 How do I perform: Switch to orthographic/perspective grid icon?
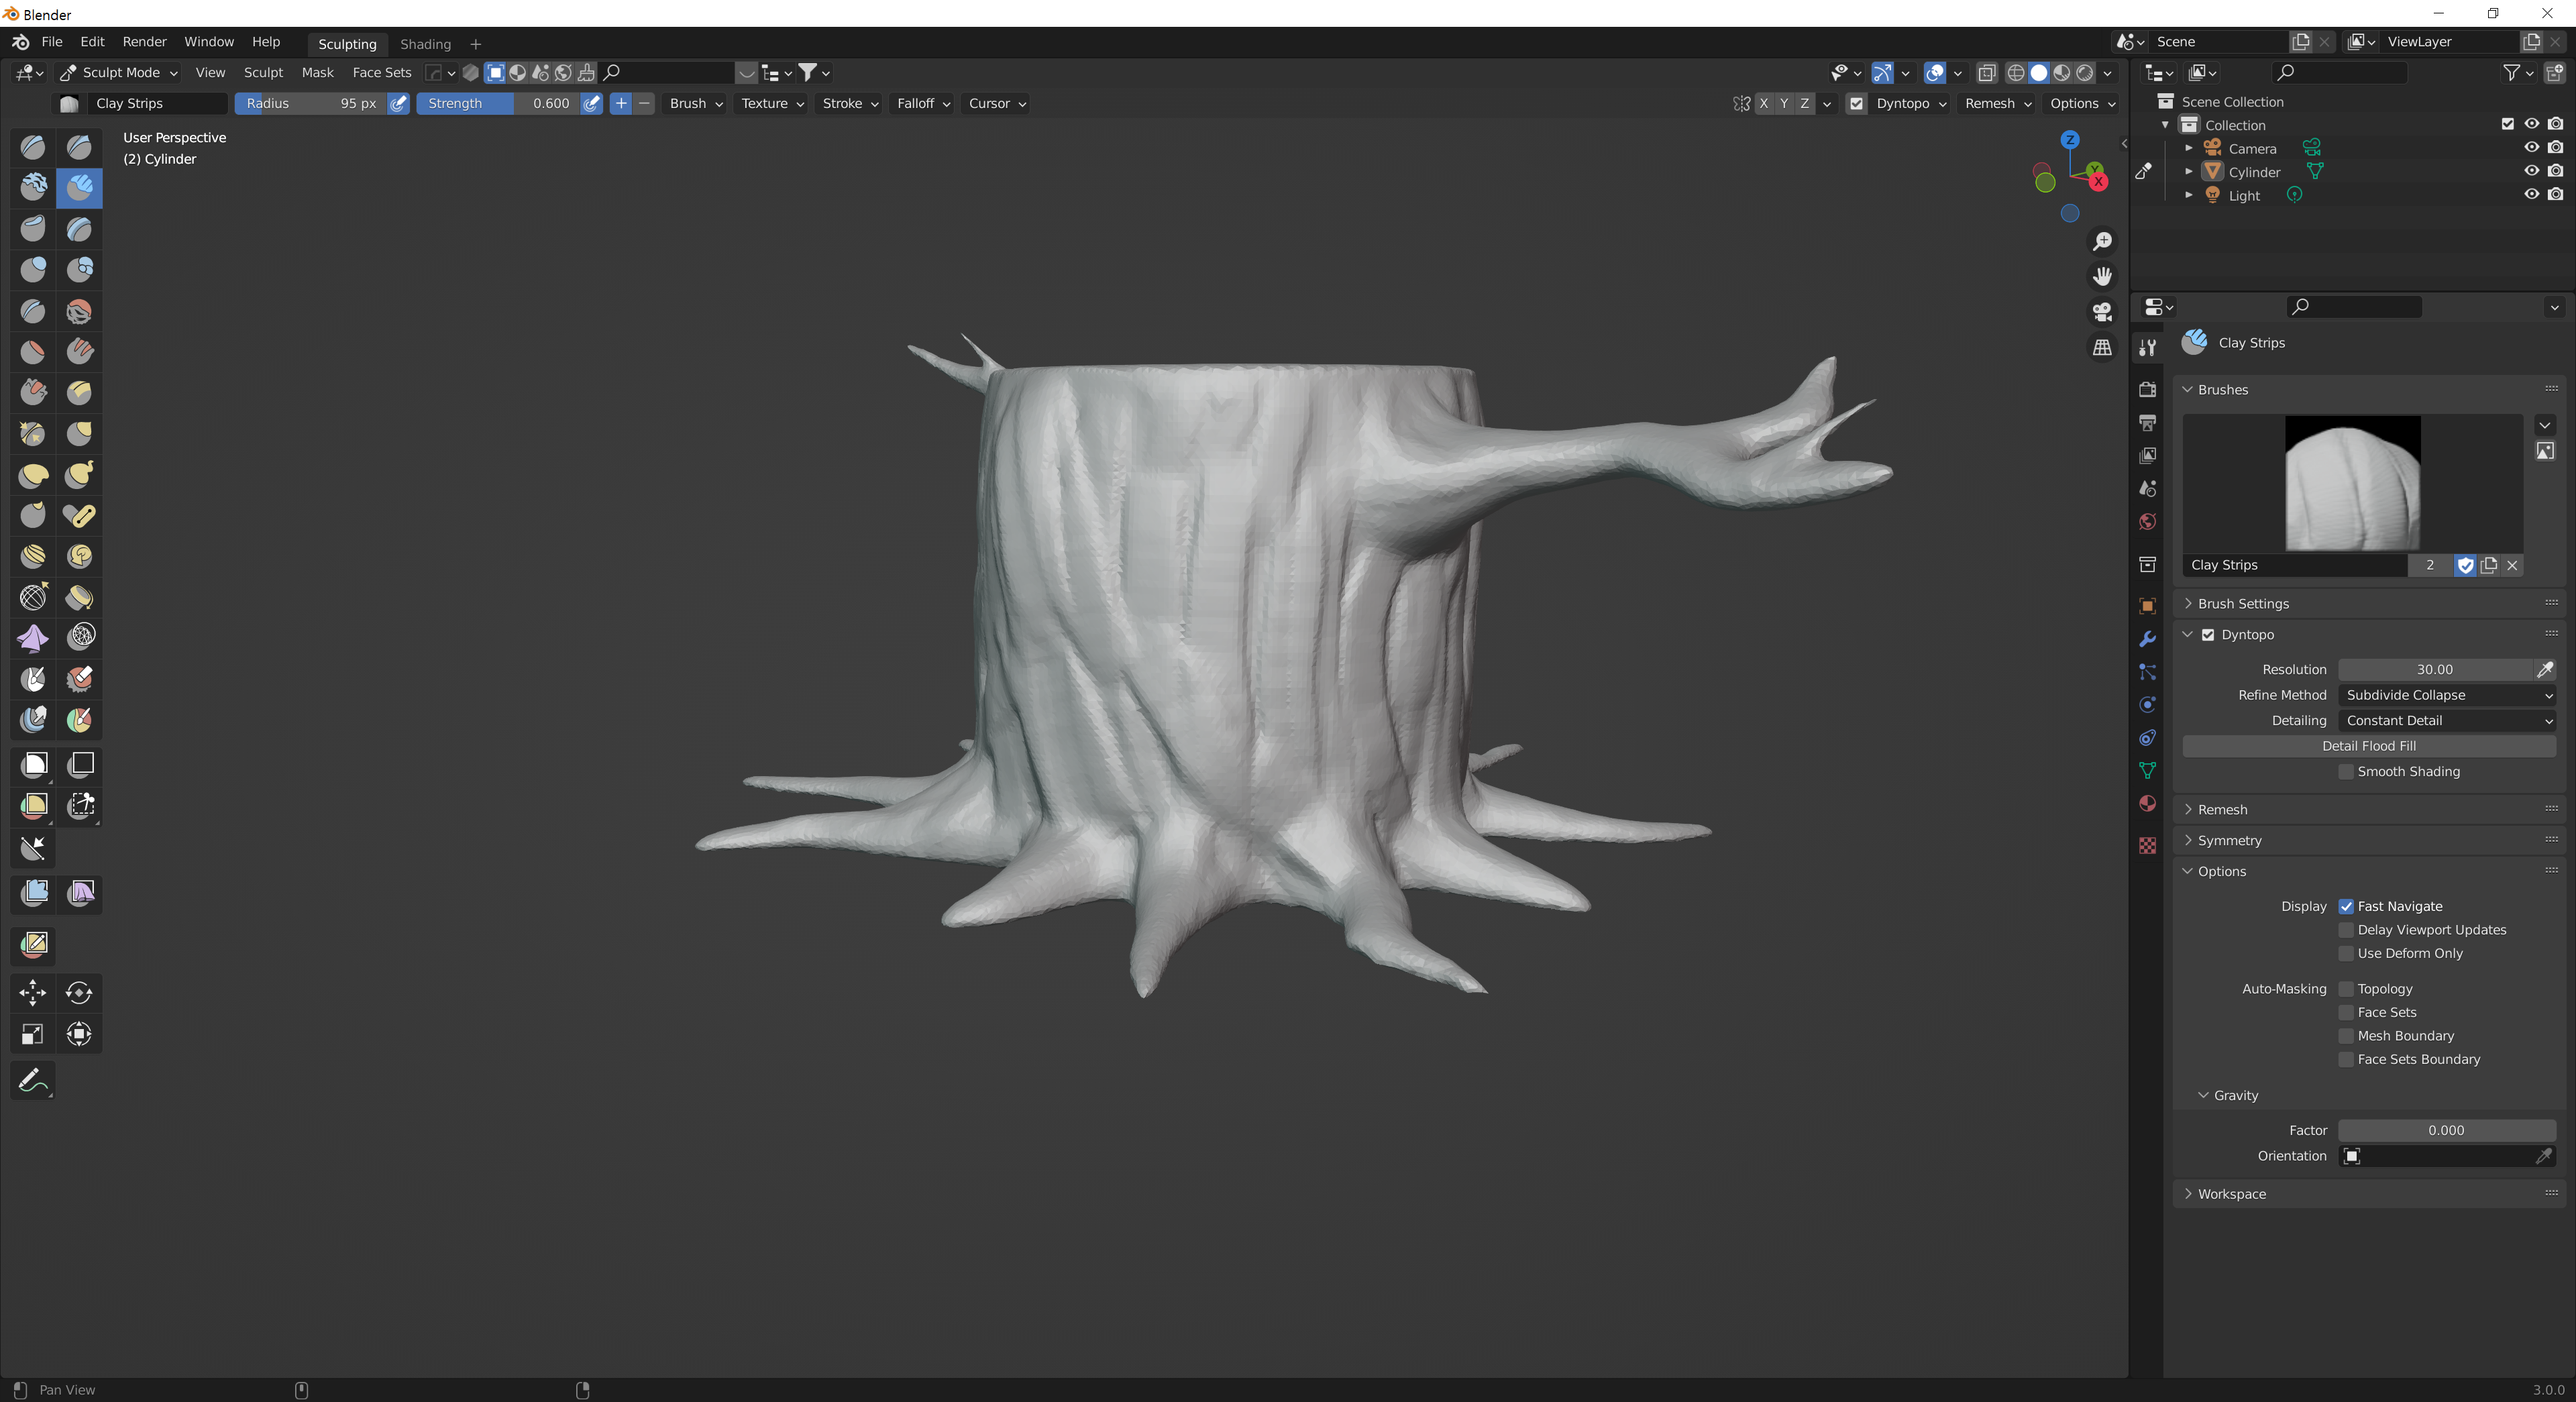tap(2102, 348)
